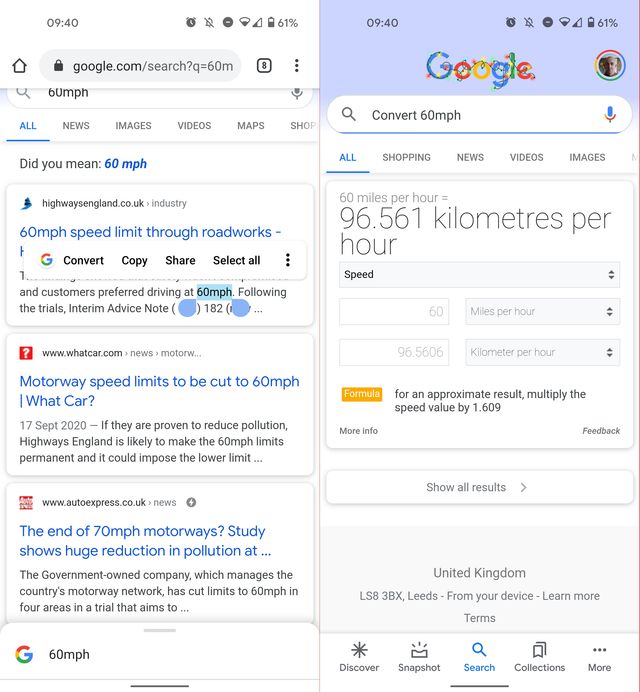Open the Miles per hour unit dropdown

click(x=542, y=312)
